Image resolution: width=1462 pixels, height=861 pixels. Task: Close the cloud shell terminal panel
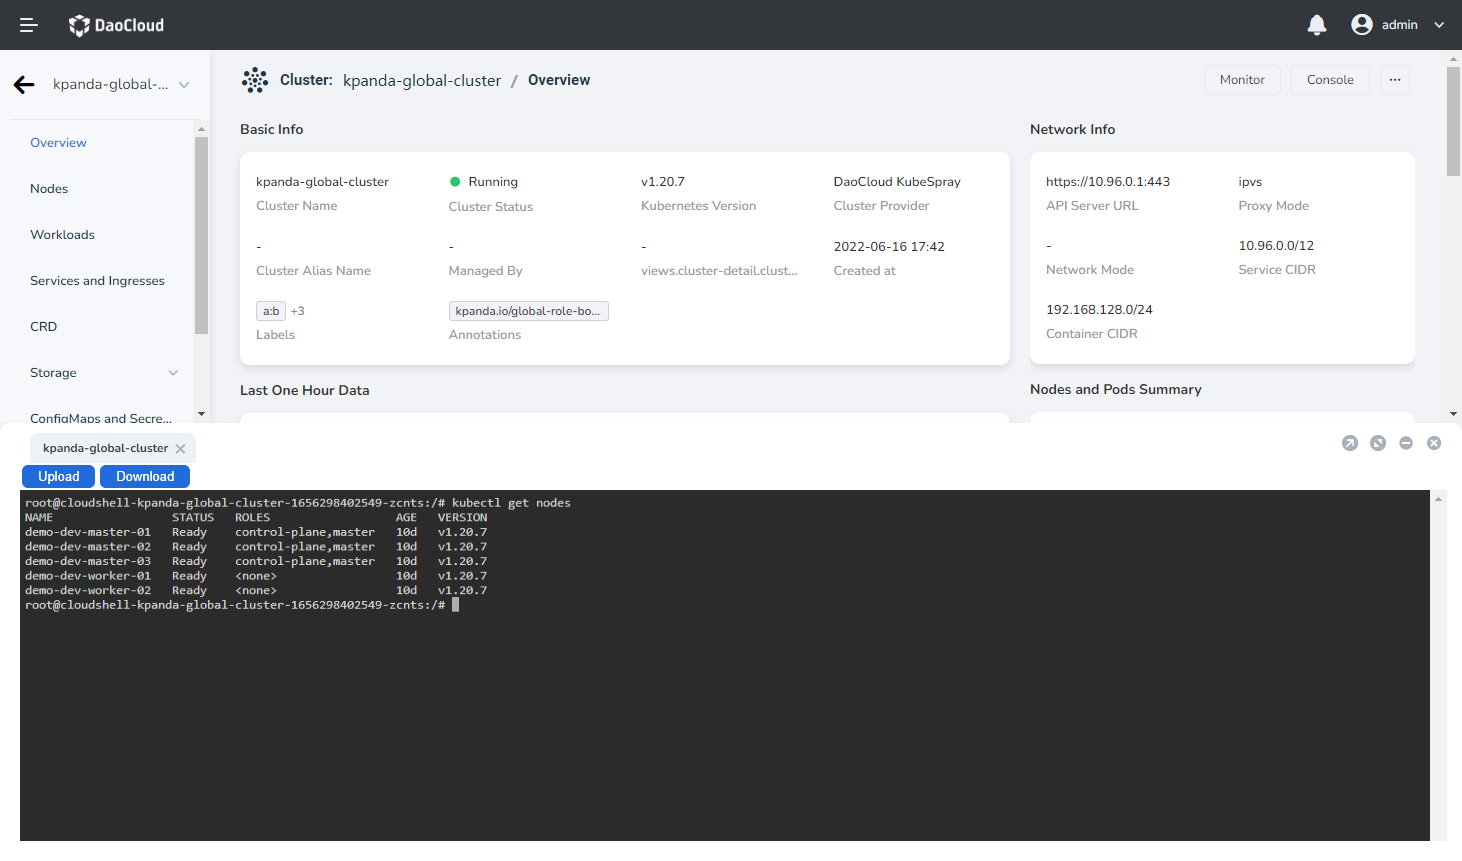(1434, 443)
